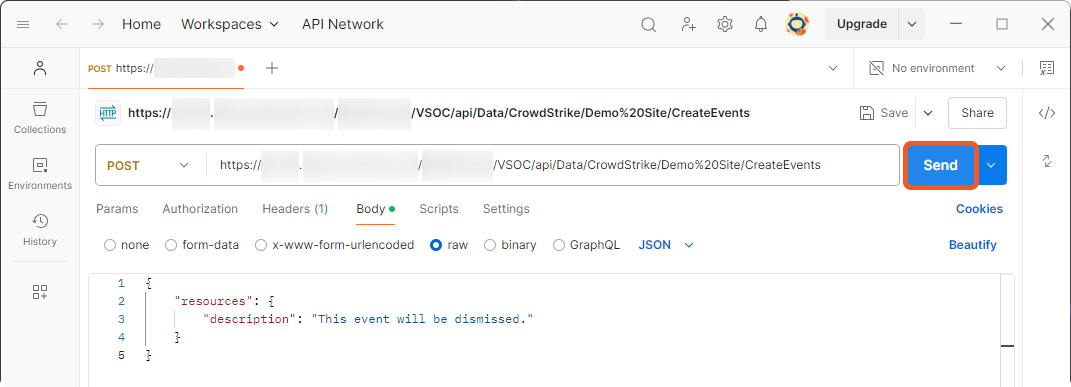Choose the binary body option
The width and height of the screenshot is (1071, 387).
tap(510, 245)
